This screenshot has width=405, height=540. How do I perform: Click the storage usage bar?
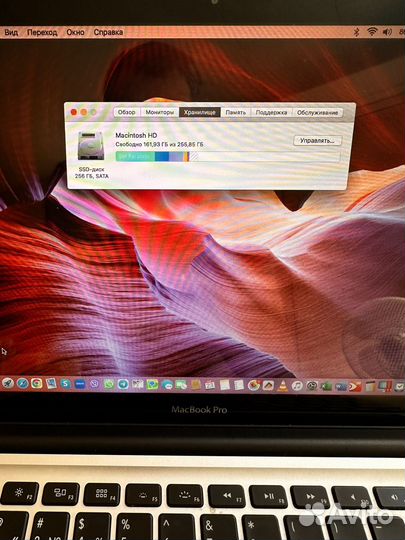(228, 157)
